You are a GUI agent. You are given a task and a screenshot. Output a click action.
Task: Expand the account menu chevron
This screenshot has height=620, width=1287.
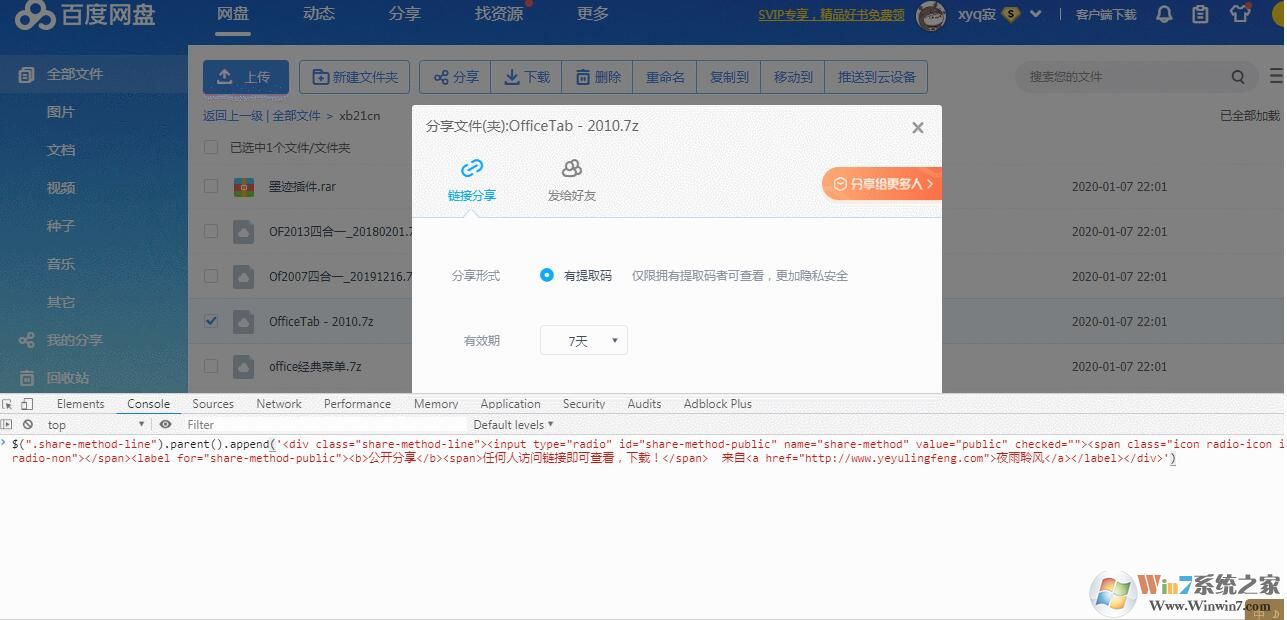click(1036, 15)
